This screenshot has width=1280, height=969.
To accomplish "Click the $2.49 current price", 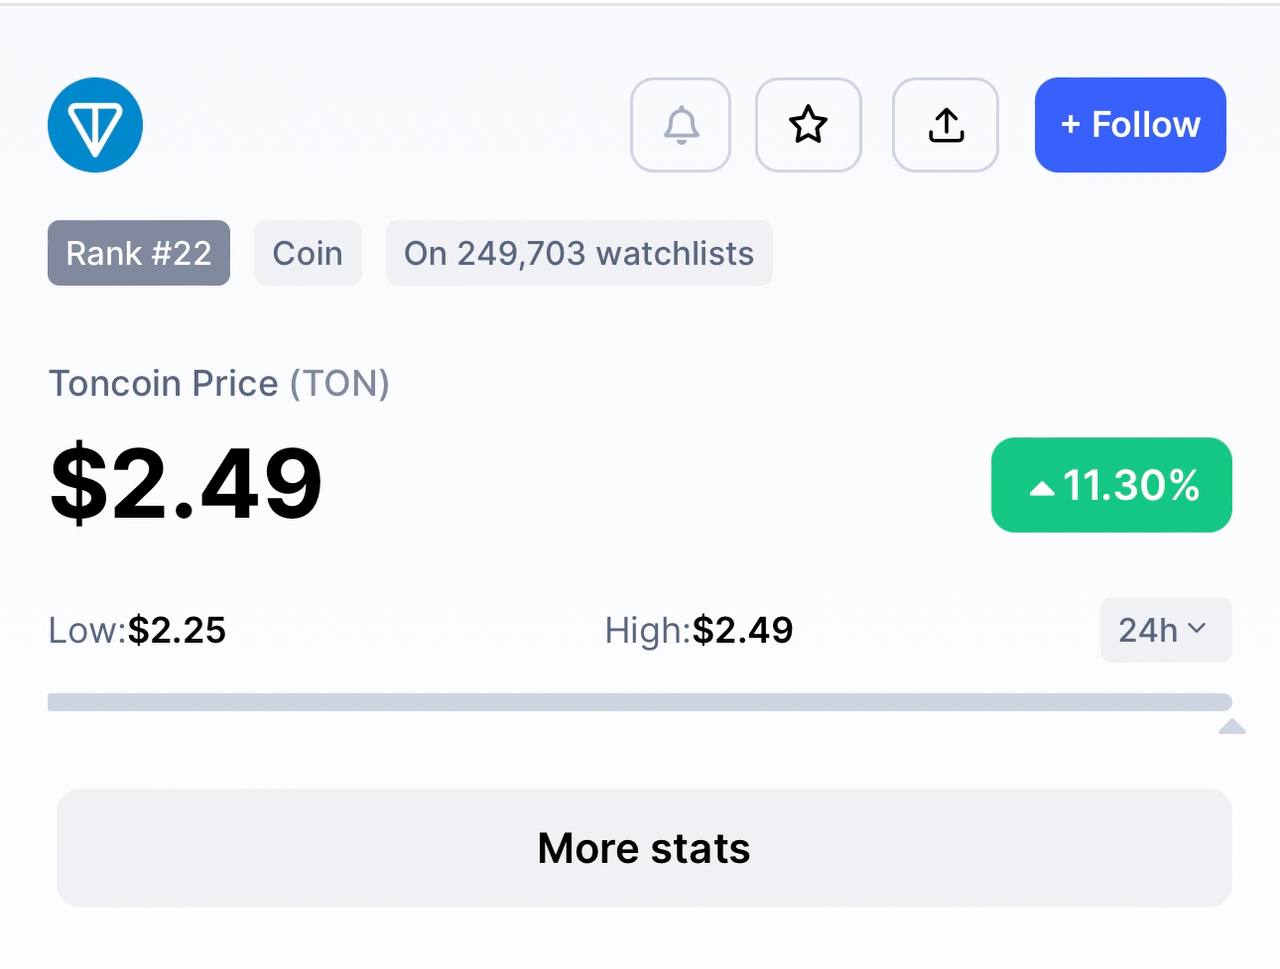I will point(187,485).
